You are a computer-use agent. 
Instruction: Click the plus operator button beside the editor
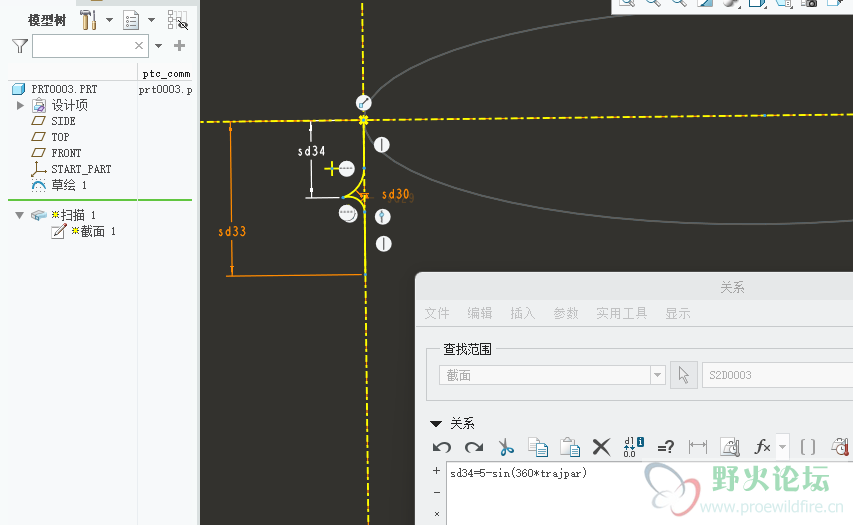coord(436,471)
